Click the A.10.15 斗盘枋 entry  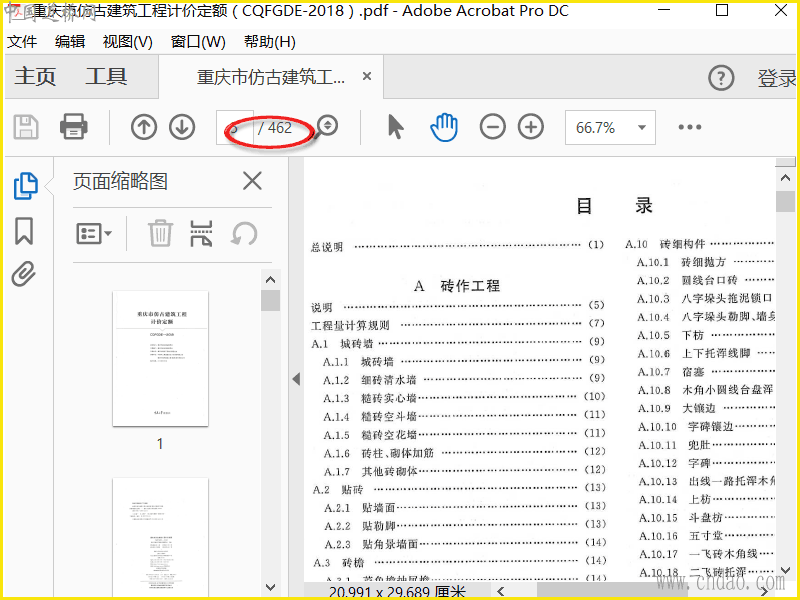pos(707,518)
